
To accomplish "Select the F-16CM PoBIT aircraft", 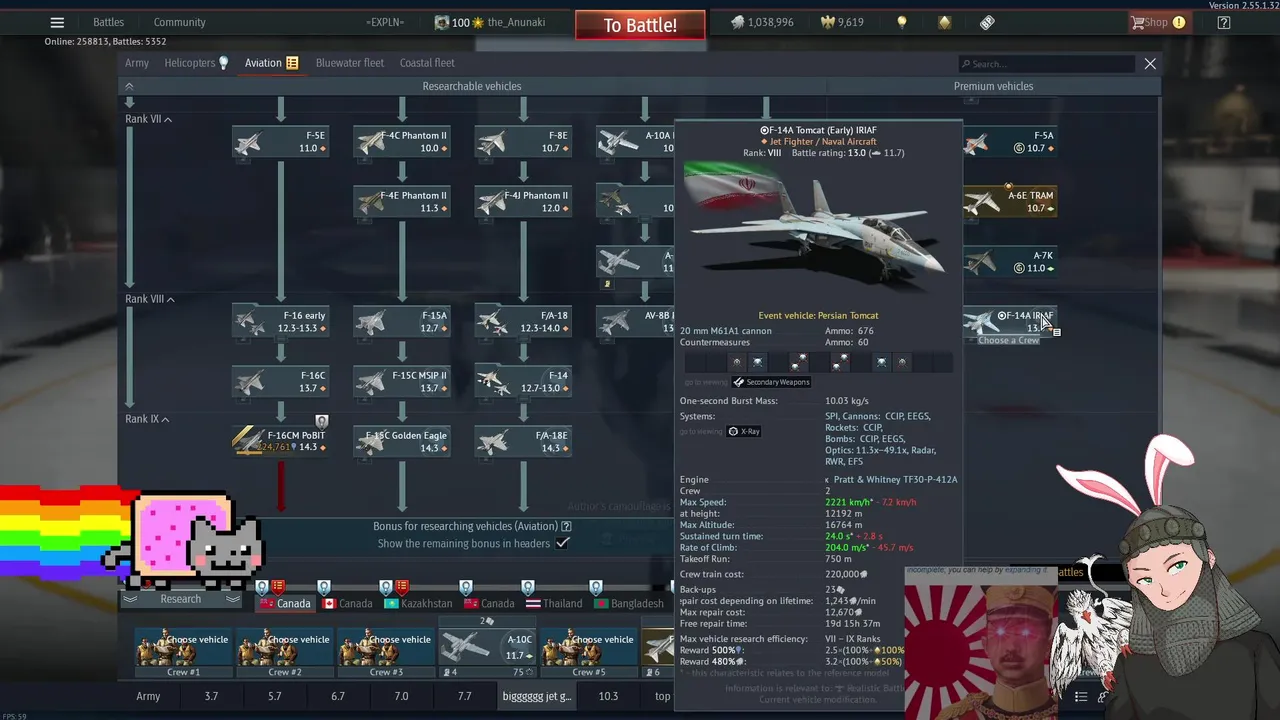I will (x=280, y=441).
